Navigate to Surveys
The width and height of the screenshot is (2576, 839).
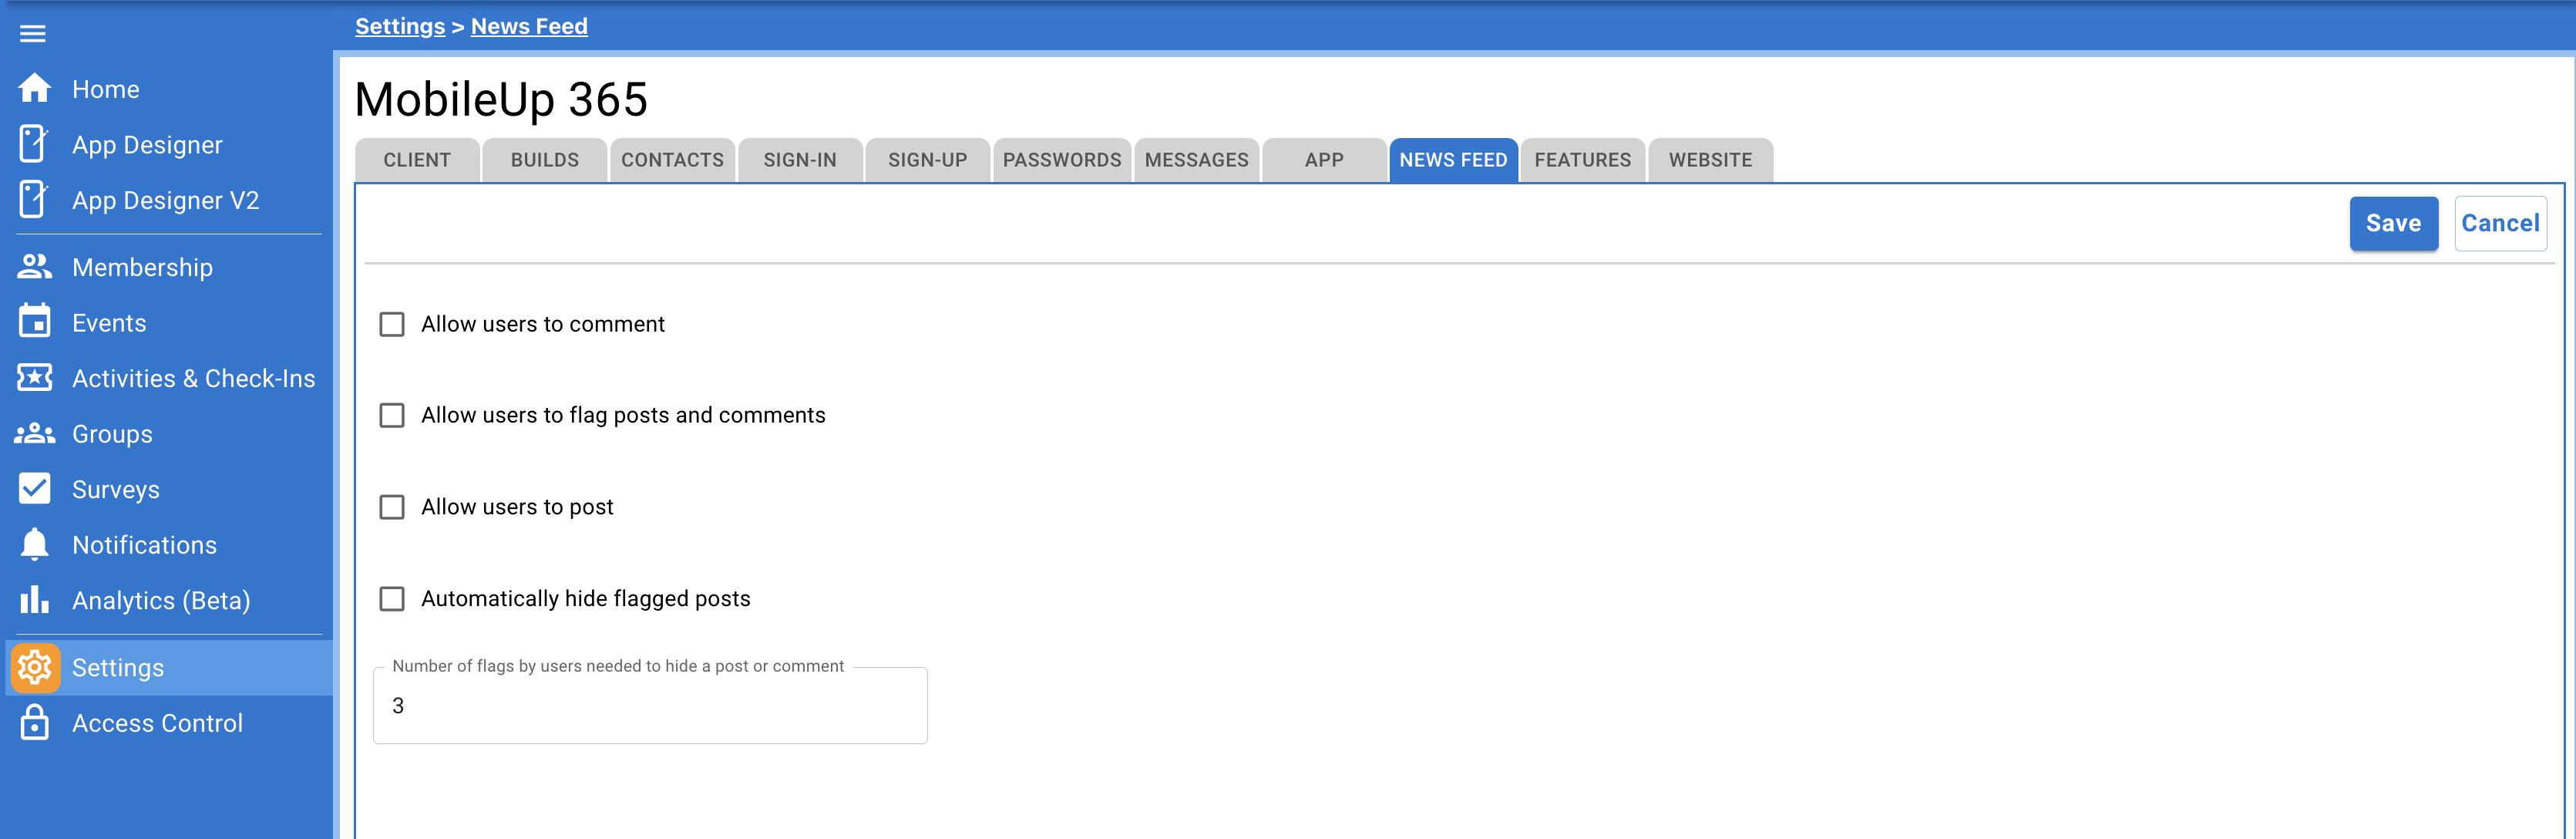pos(116,489)
